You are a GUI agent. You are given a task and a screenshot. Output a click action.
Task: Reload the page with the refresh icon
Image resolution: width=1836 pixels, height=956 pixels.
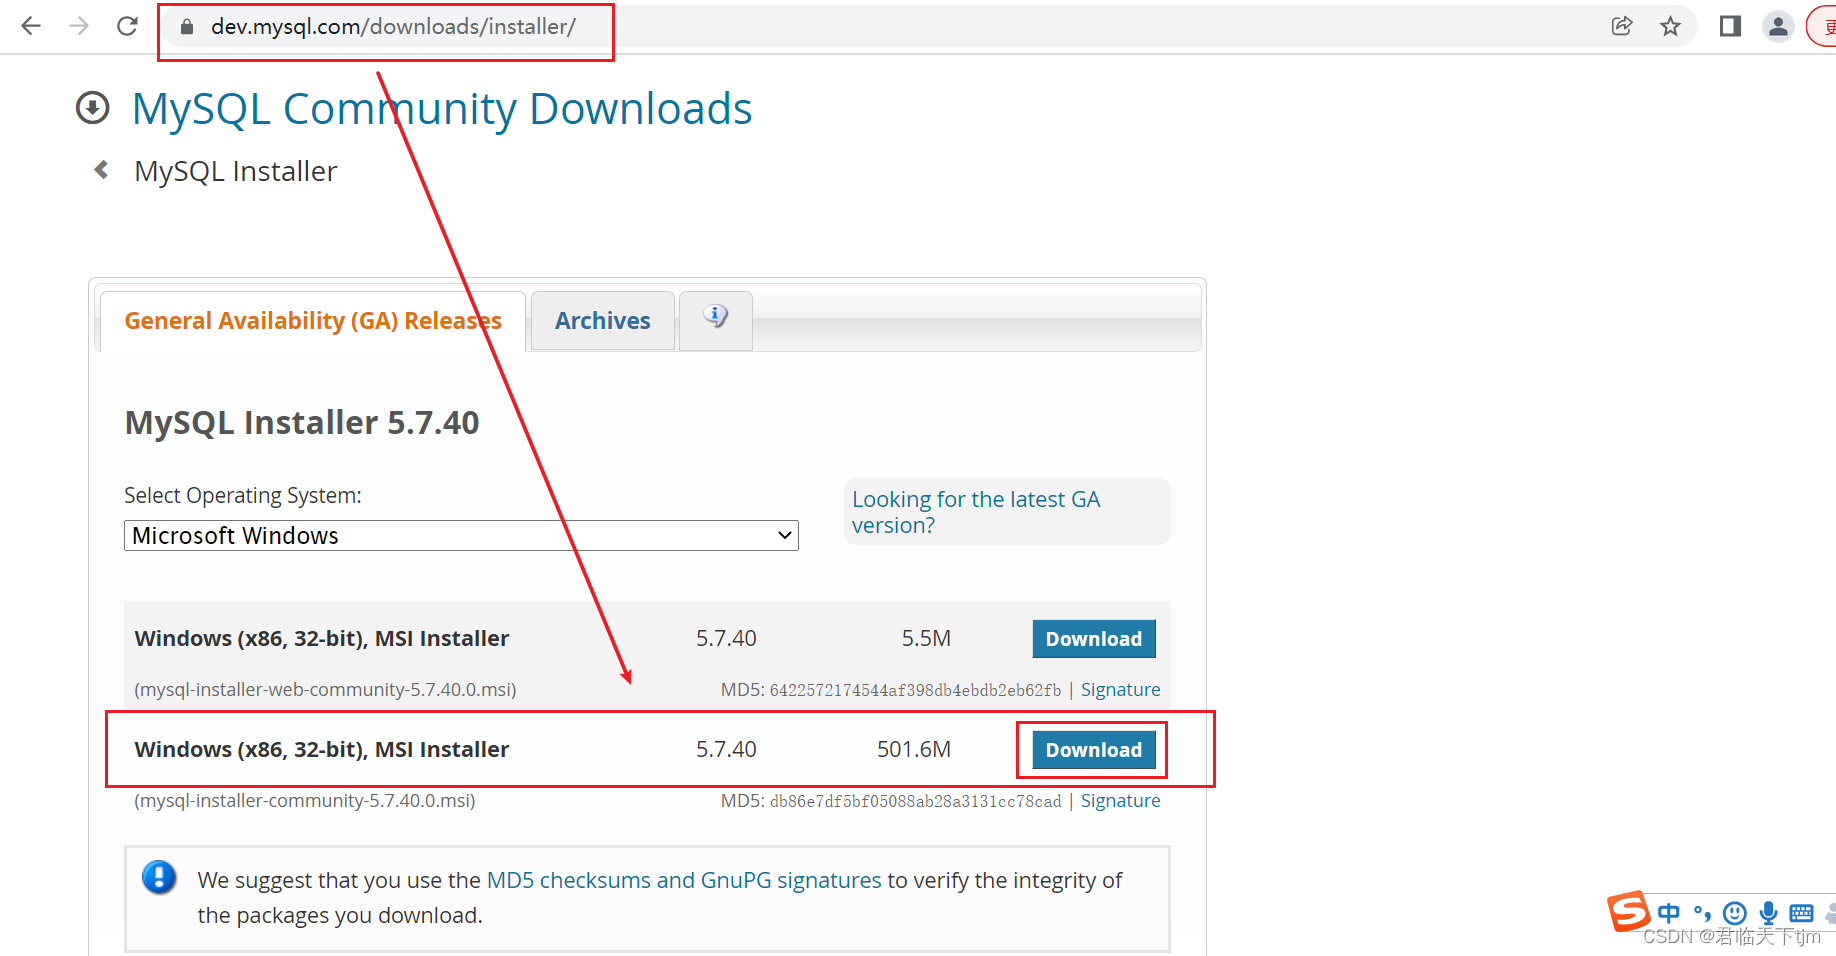pos(127,26)
